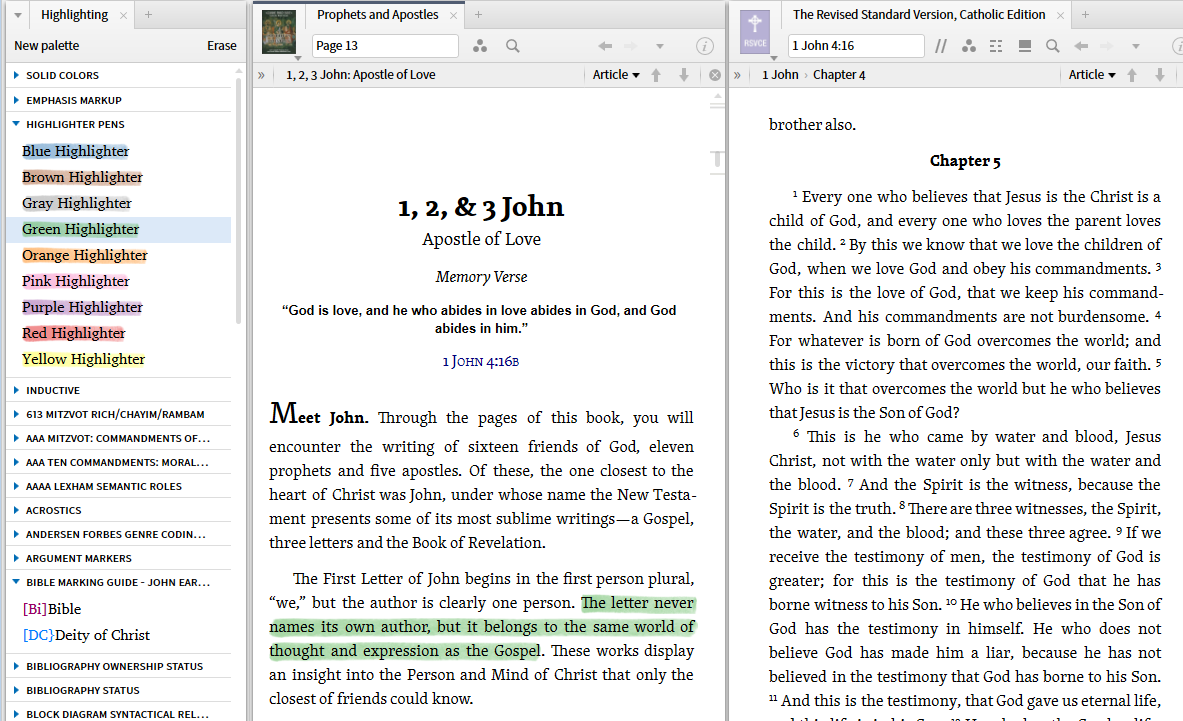Open Article dropdown in Prophets and Apostles
Image resolution: width=1183 pixels, height=721 pixels.
(x=616, y=75)
